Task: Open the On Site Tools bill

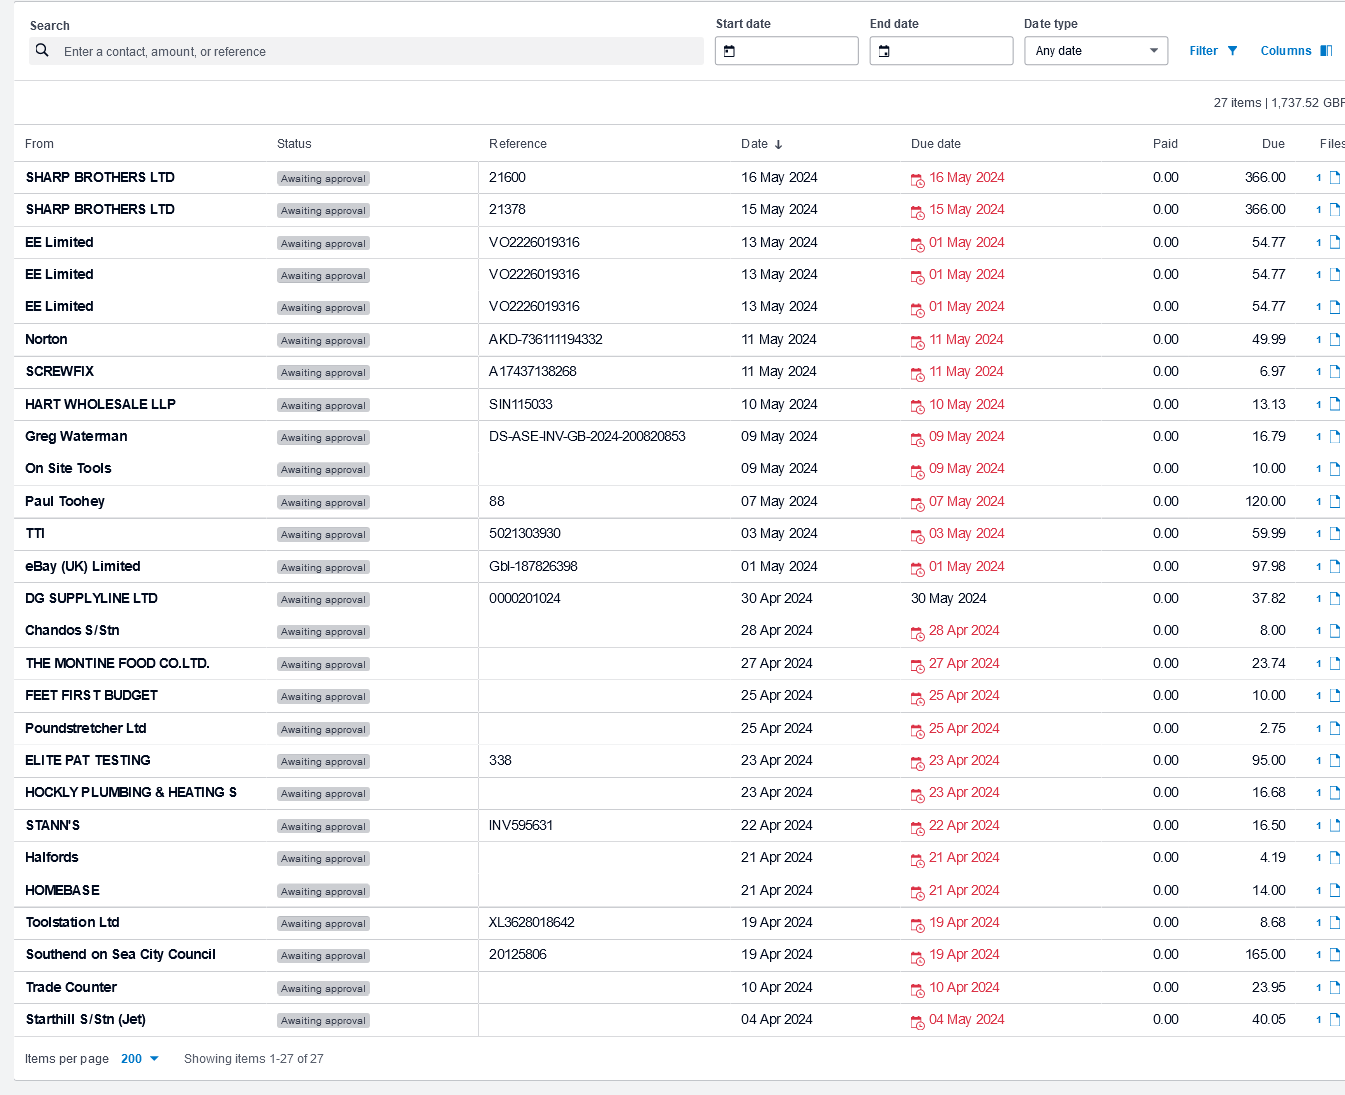Action: [68, 468]
